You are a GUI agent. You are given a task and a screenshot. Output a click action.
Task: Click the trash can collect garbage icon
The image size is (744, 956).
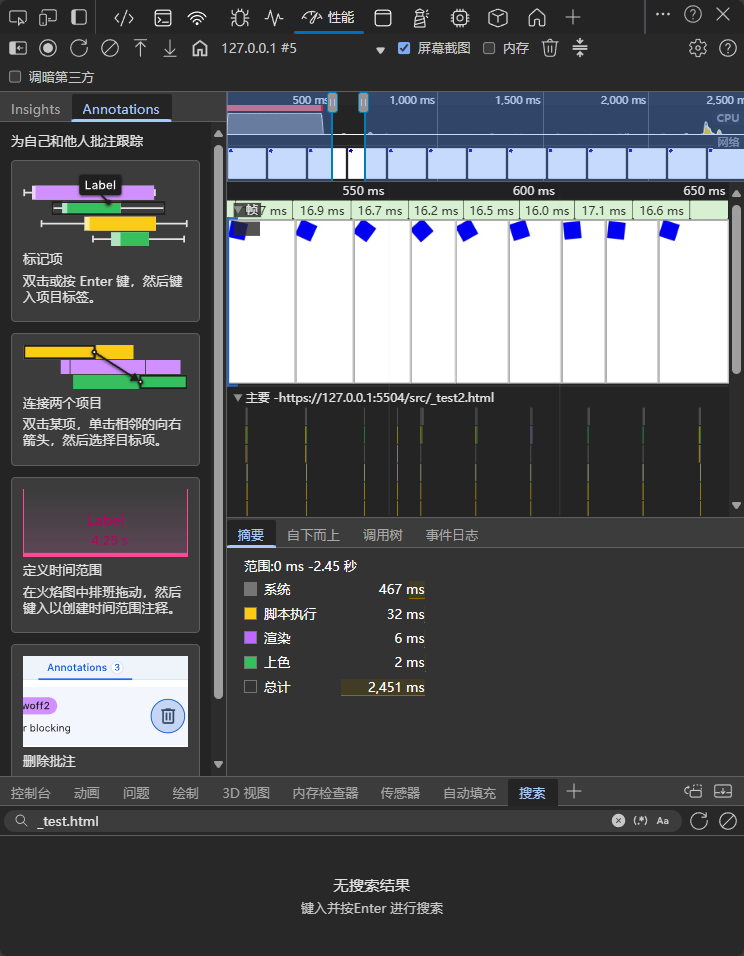550,48
